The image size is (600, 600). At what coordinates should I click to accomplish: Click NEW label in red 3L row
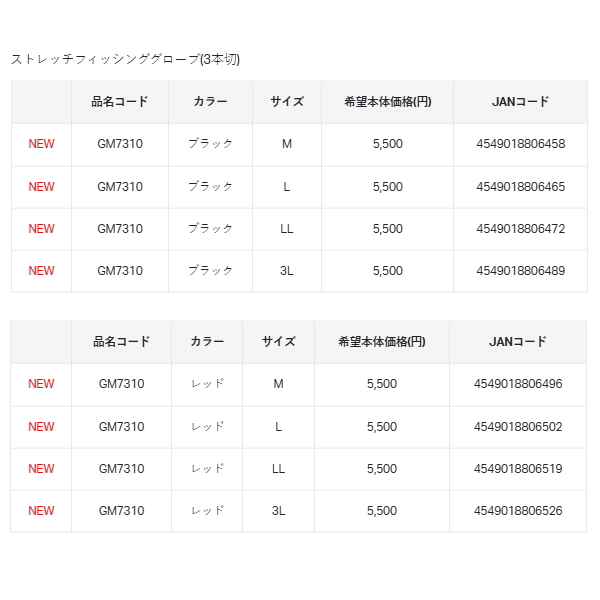(x=41, y=511)
